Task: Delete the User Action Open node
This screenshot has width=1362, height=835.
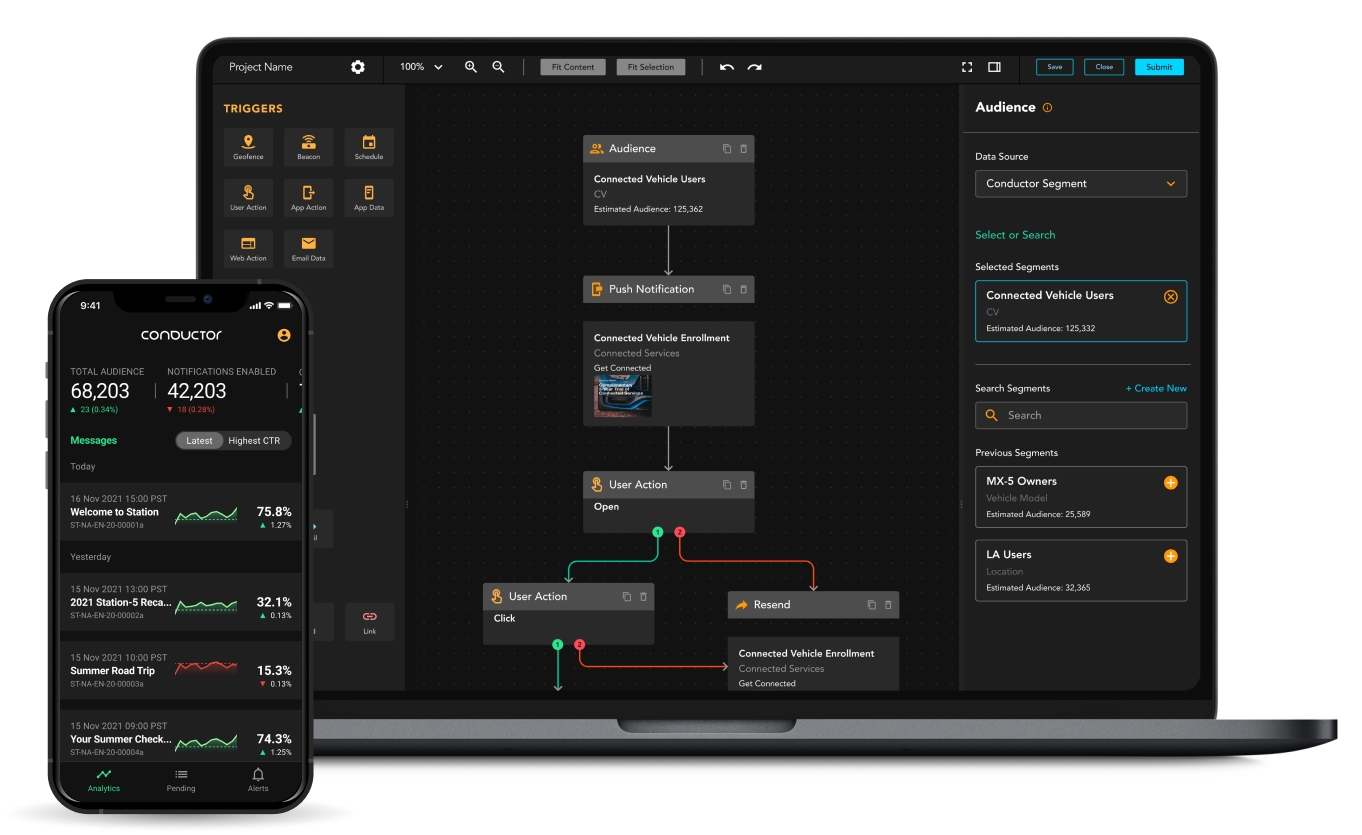Action: [x=743, y=485]
